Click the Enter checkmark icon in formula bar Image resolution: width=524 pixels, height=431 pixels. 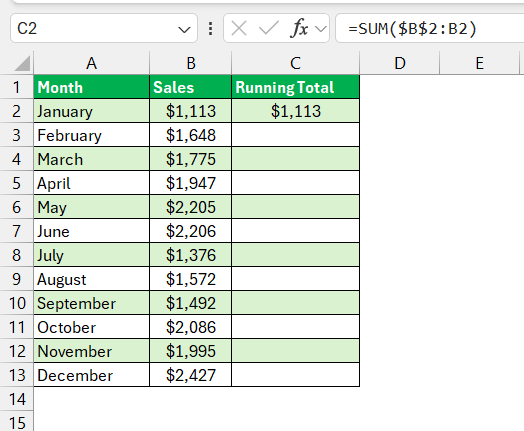click(x=269, y=28)
